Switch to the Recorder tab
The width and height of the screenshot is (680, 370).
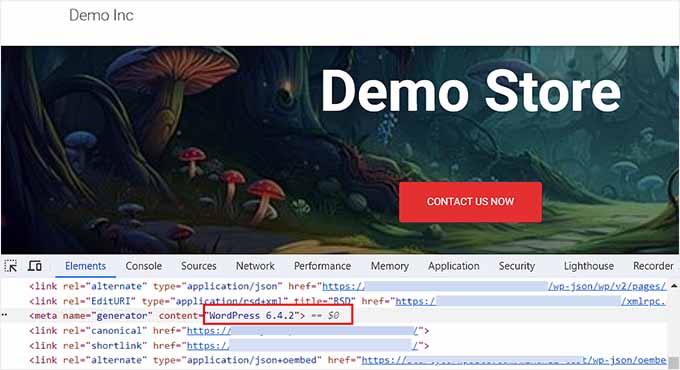coord(653,266)
